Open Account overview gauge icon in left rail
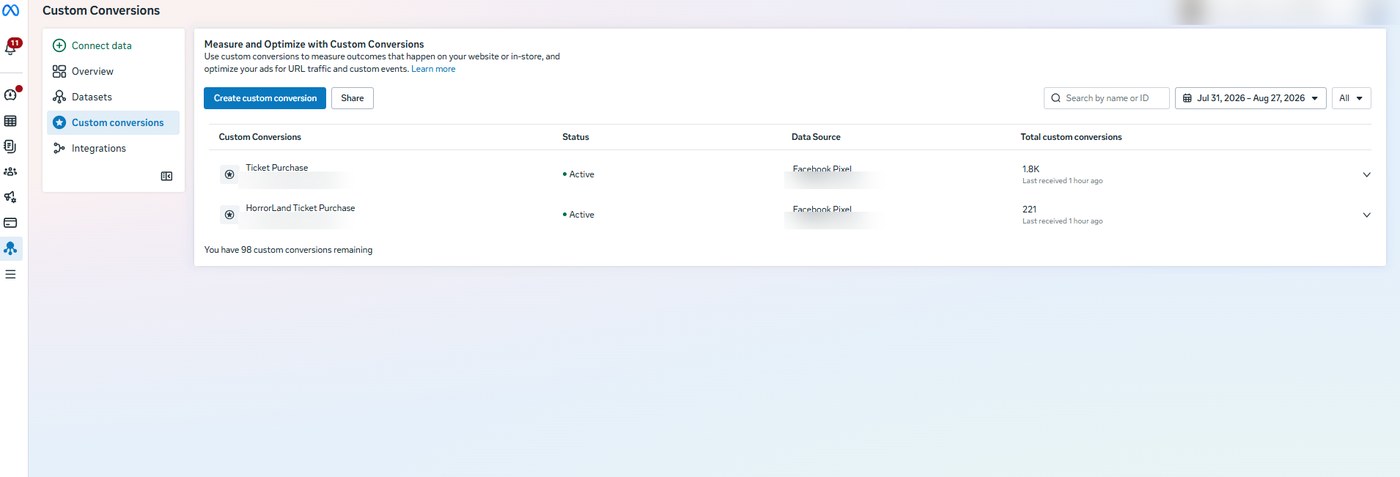This screenshot has width=1400, height=477. pos(10,95)
